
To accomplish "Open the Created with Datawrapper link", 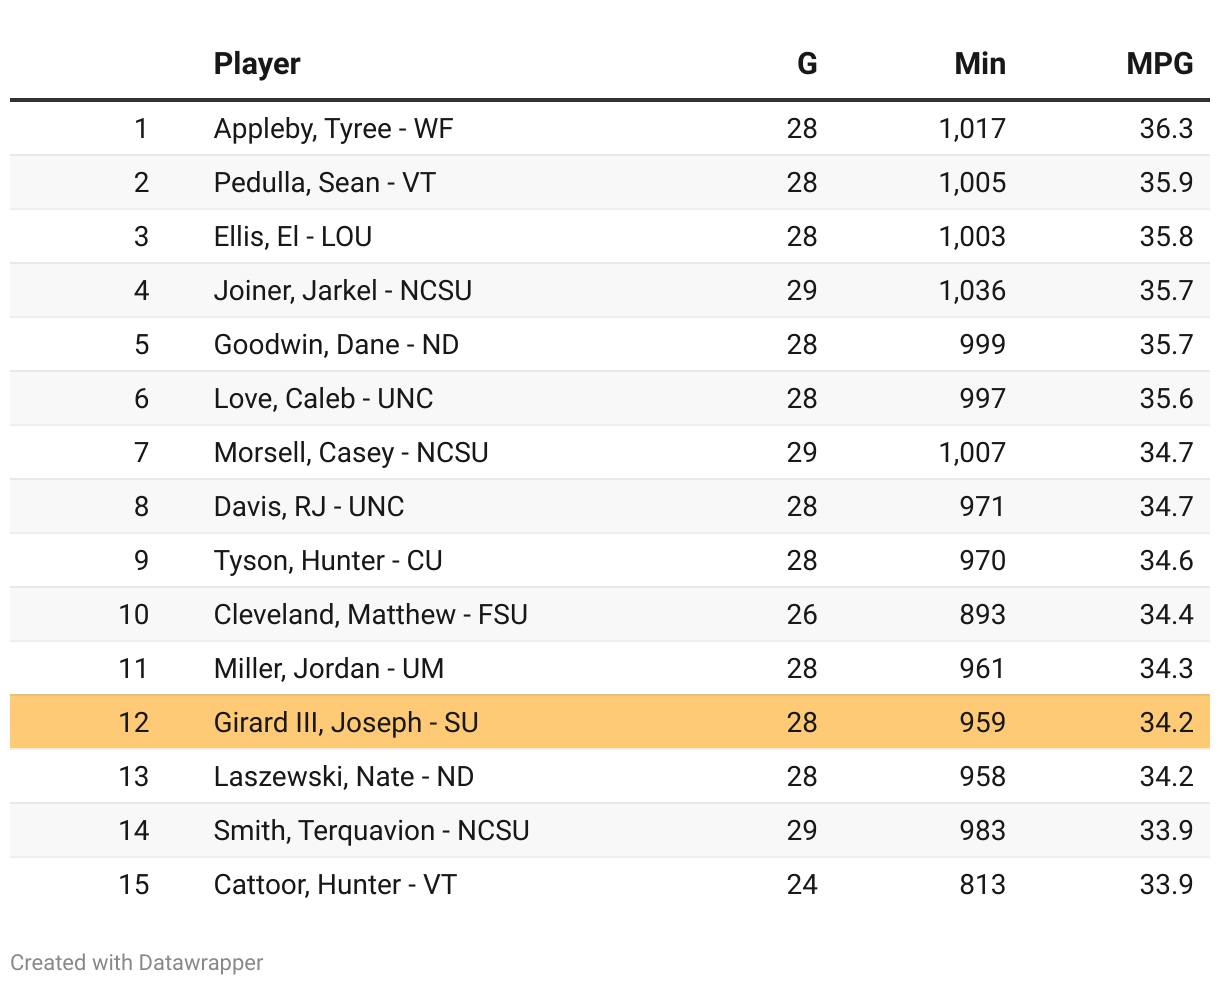I will tap(137, 962).
